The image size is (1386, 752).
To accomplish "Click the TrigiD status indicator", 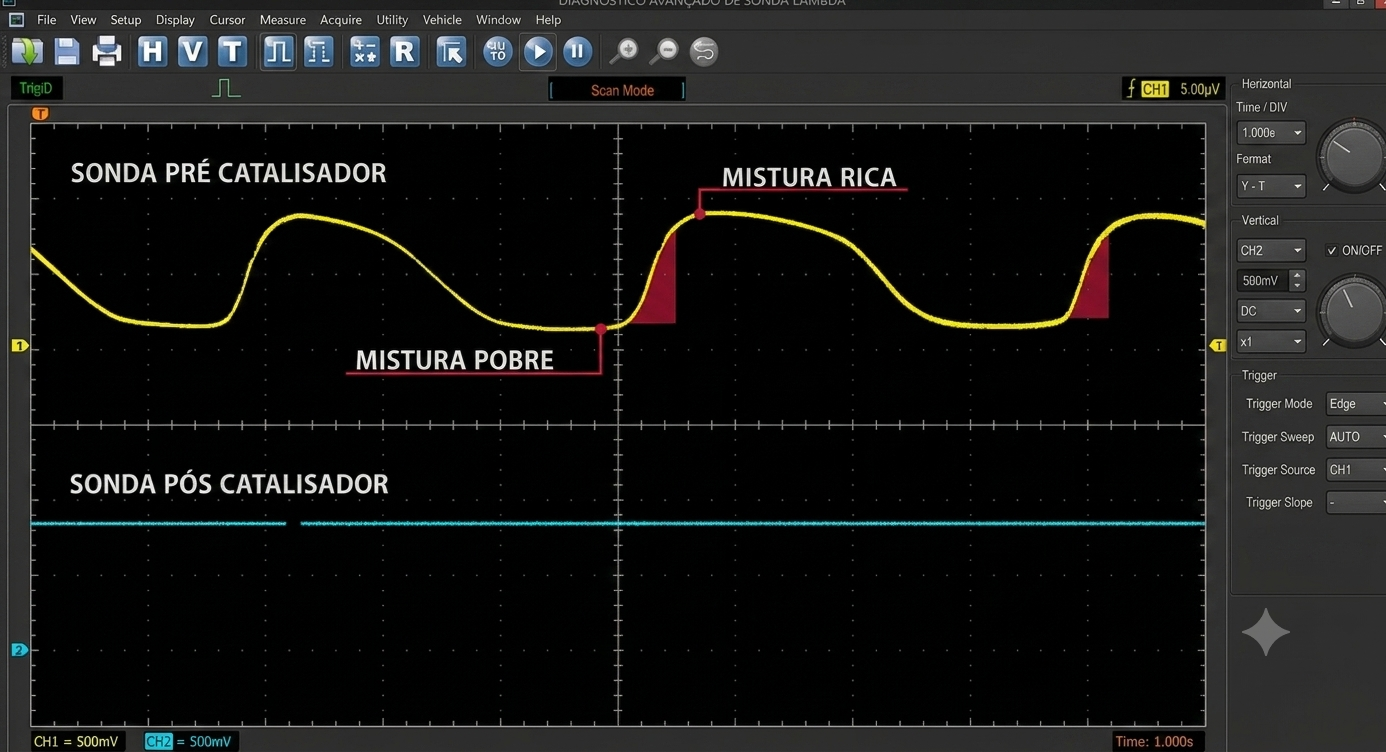I will click(36, 88).
